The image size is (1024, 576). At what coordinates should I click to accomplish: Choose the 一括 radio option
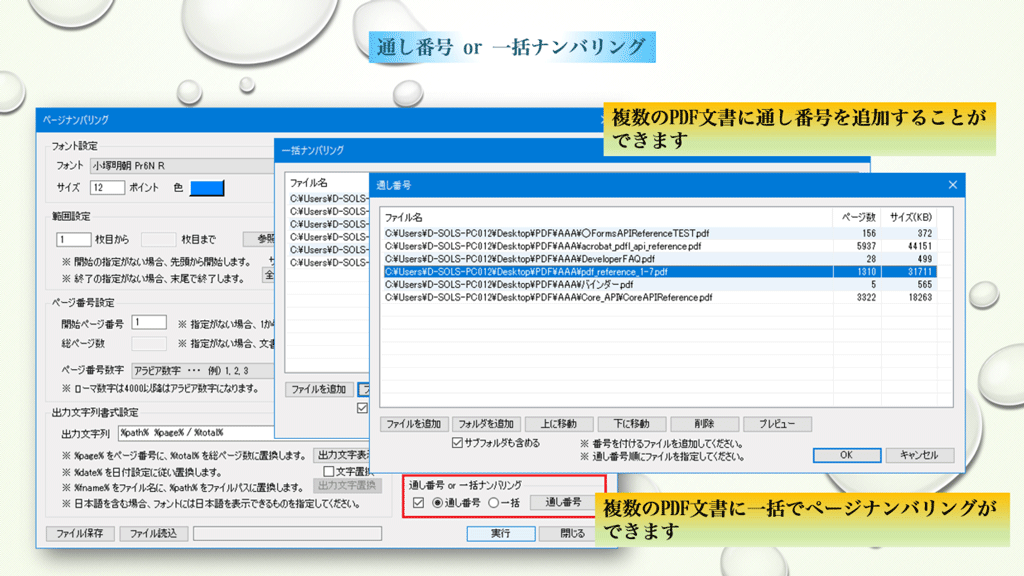(x=493, y=502)
